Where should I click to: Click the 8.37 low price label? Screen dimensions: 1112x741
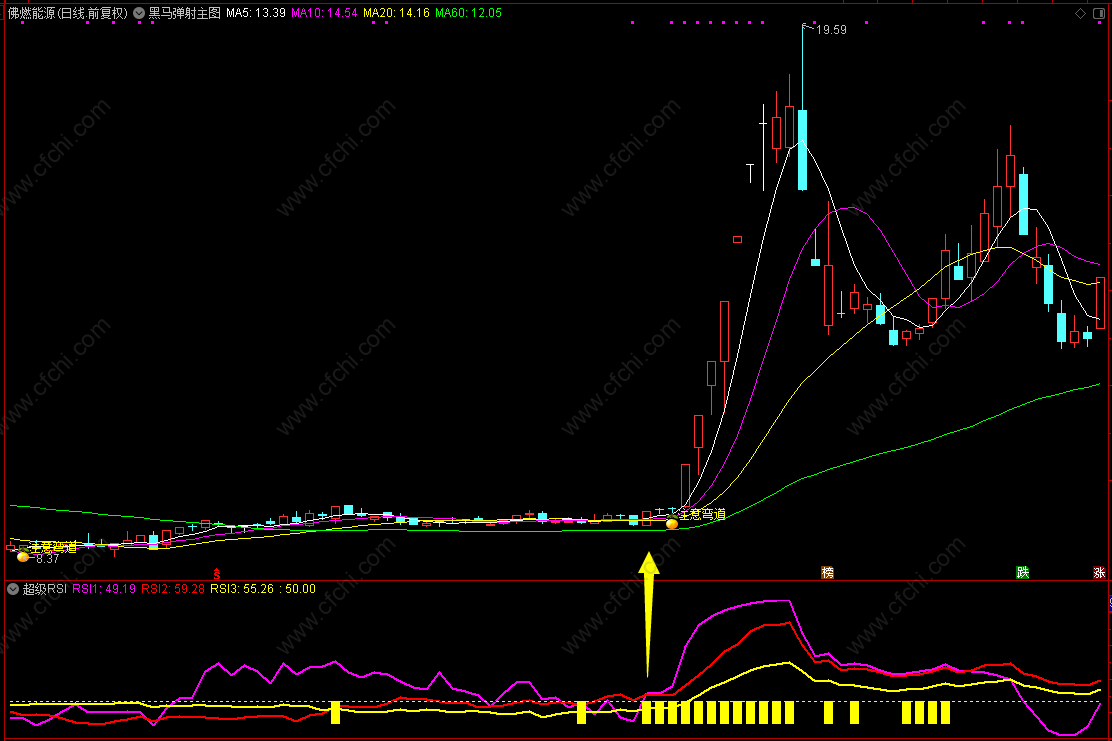pos(47,559)
